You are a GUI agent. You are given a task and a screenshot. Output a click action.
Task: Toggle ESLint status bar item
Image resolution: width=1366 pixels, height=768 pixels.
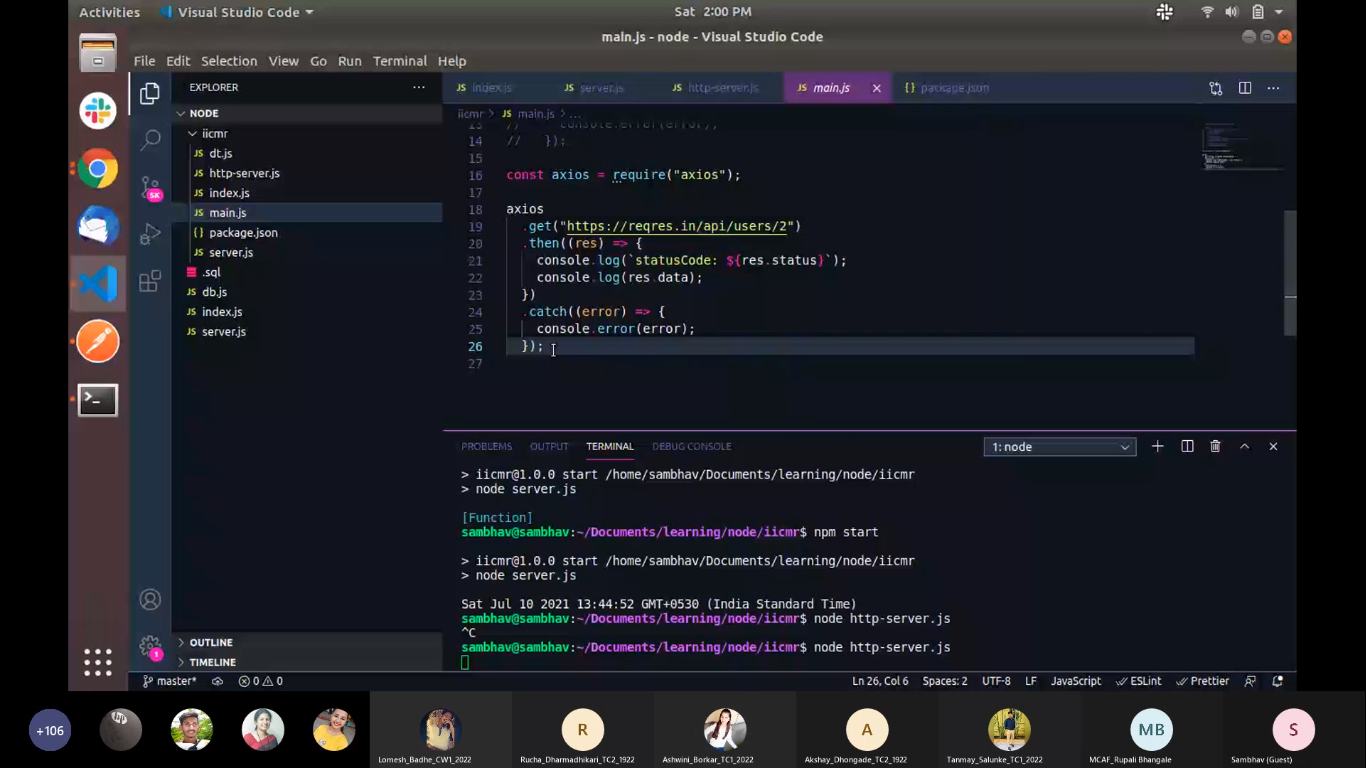[1138, 681]
